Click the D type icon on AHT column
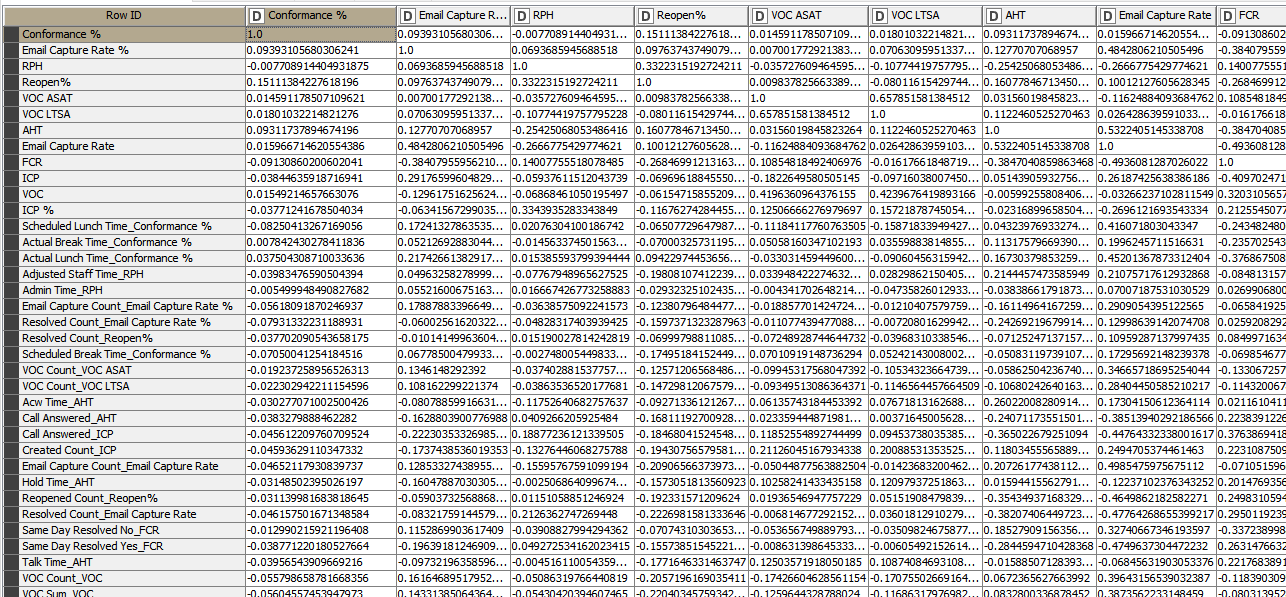The image size is (1286, 597). point(991,16)
